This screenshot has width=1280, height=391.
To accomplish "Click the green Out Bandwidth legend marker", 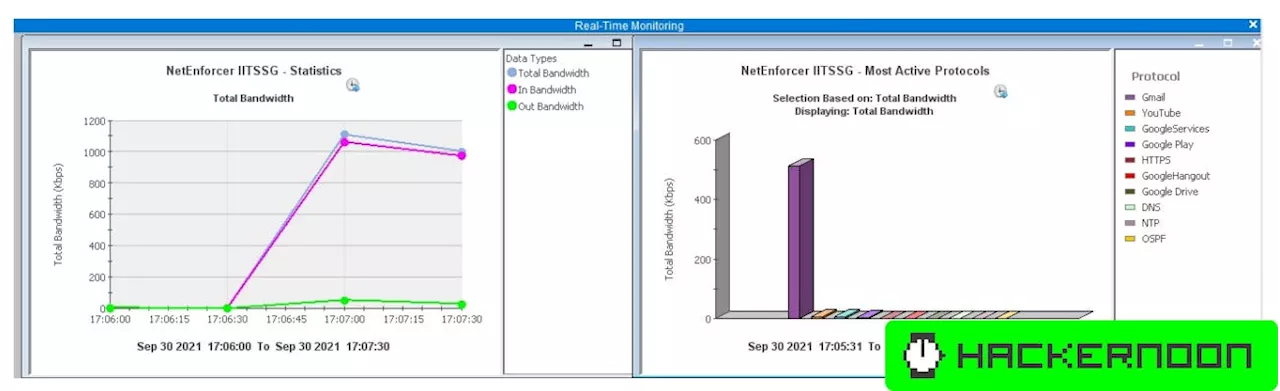I will [x=512, y=106].
